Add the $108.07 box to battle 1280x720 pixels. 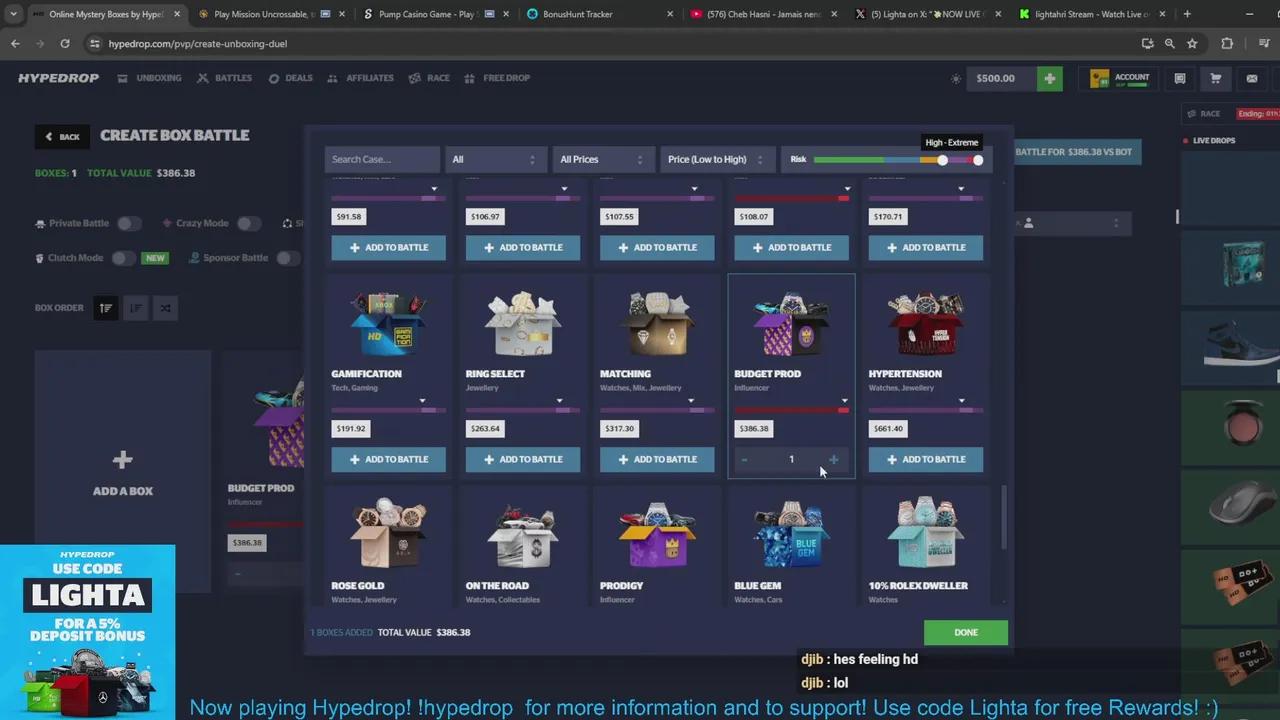791,247
